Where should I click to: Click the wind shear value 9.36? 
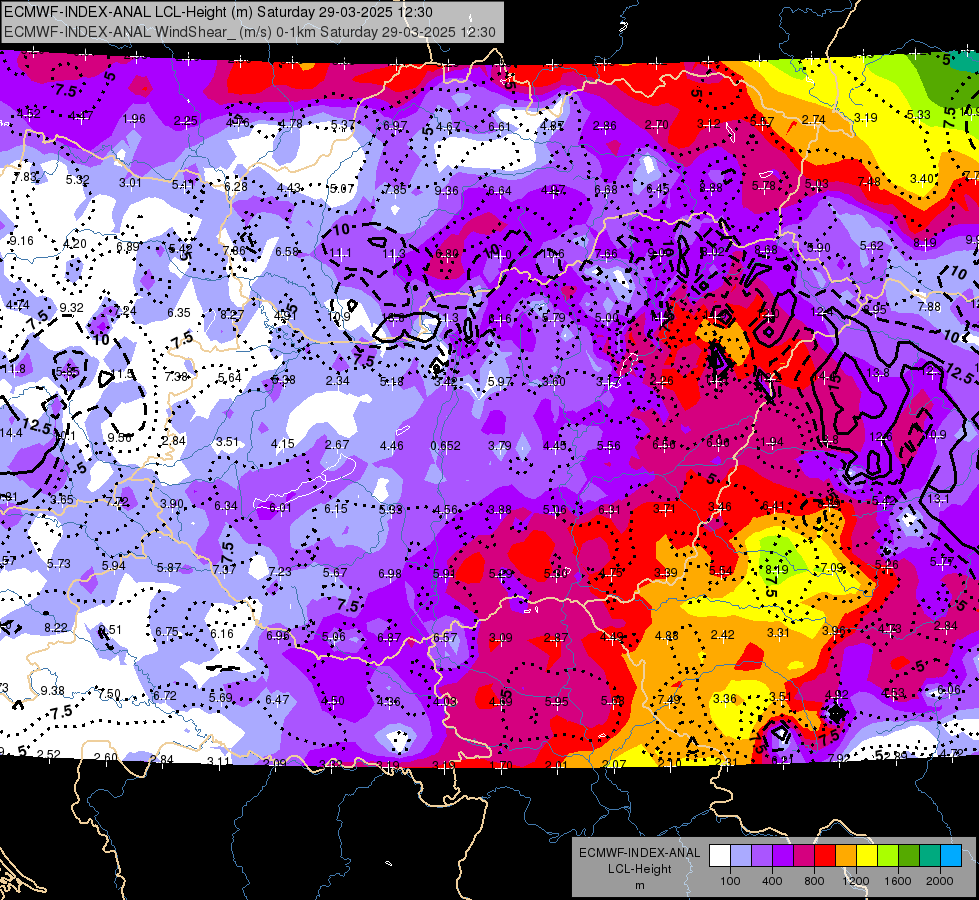click(x=446, y=190)
